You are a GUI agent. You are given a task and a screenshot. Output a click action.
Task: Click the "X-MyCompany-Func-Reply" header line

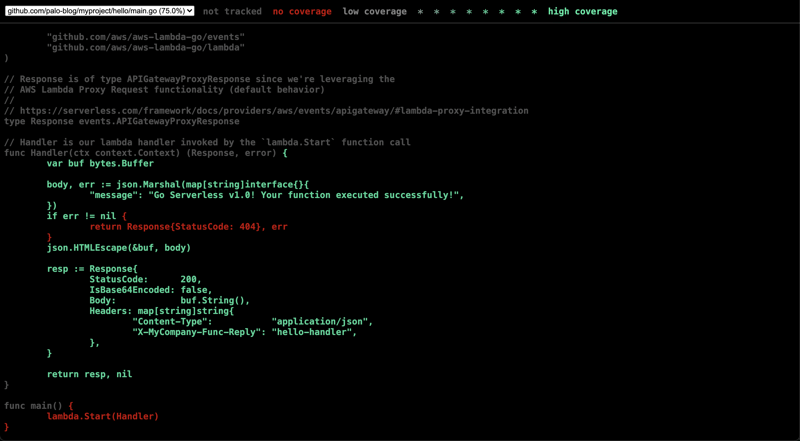[245, 332]
